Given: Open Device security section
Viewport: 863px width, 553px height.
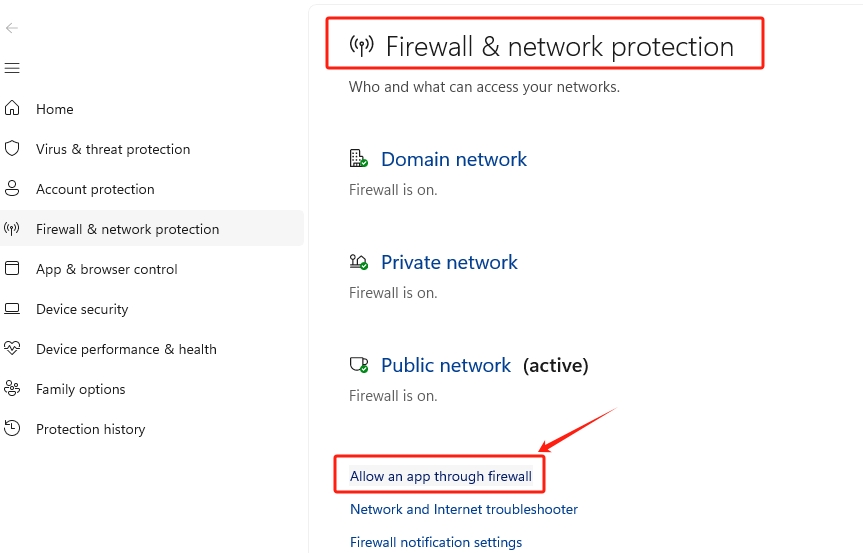Looking at the screenshot, I should click(x=82, y=309).
